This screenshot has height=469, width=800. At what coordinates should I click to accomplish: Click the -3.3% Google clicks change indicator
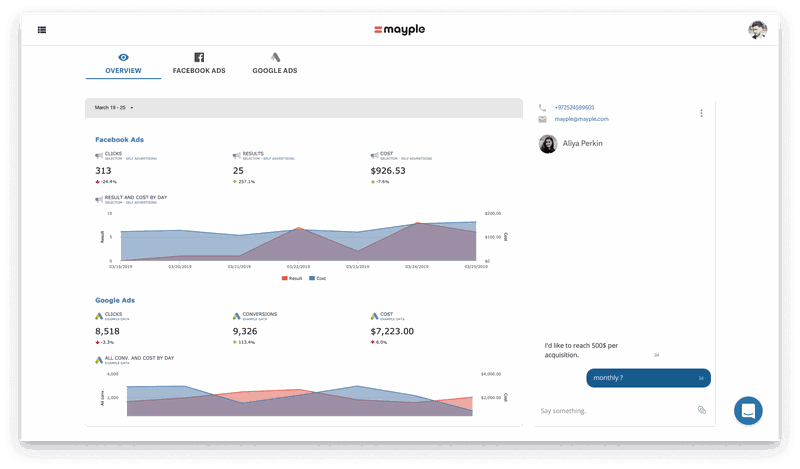click(x=105, y=342)
